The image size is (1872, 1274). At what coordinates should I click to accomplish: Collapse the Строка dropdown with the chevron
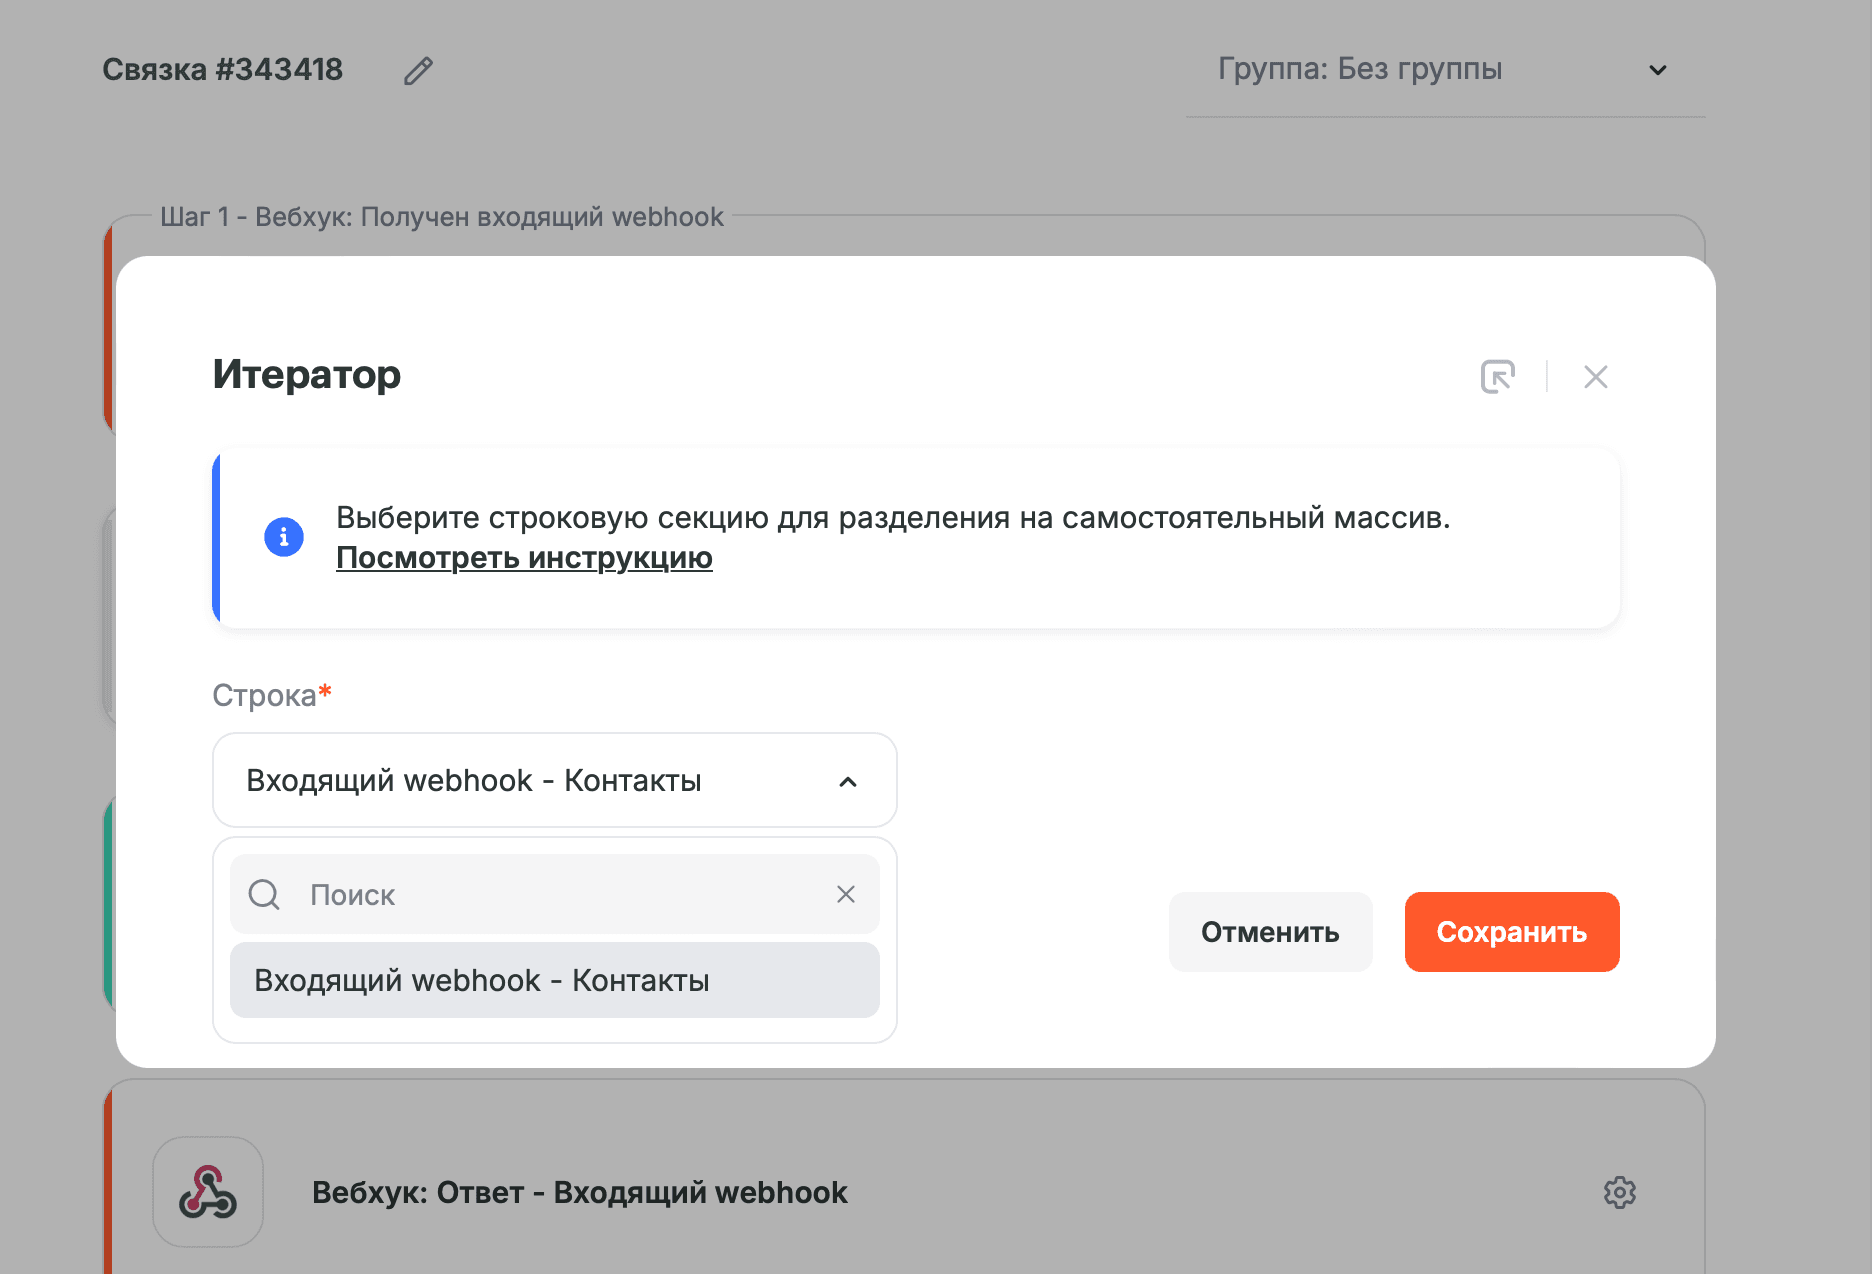[x=849, y=781]
